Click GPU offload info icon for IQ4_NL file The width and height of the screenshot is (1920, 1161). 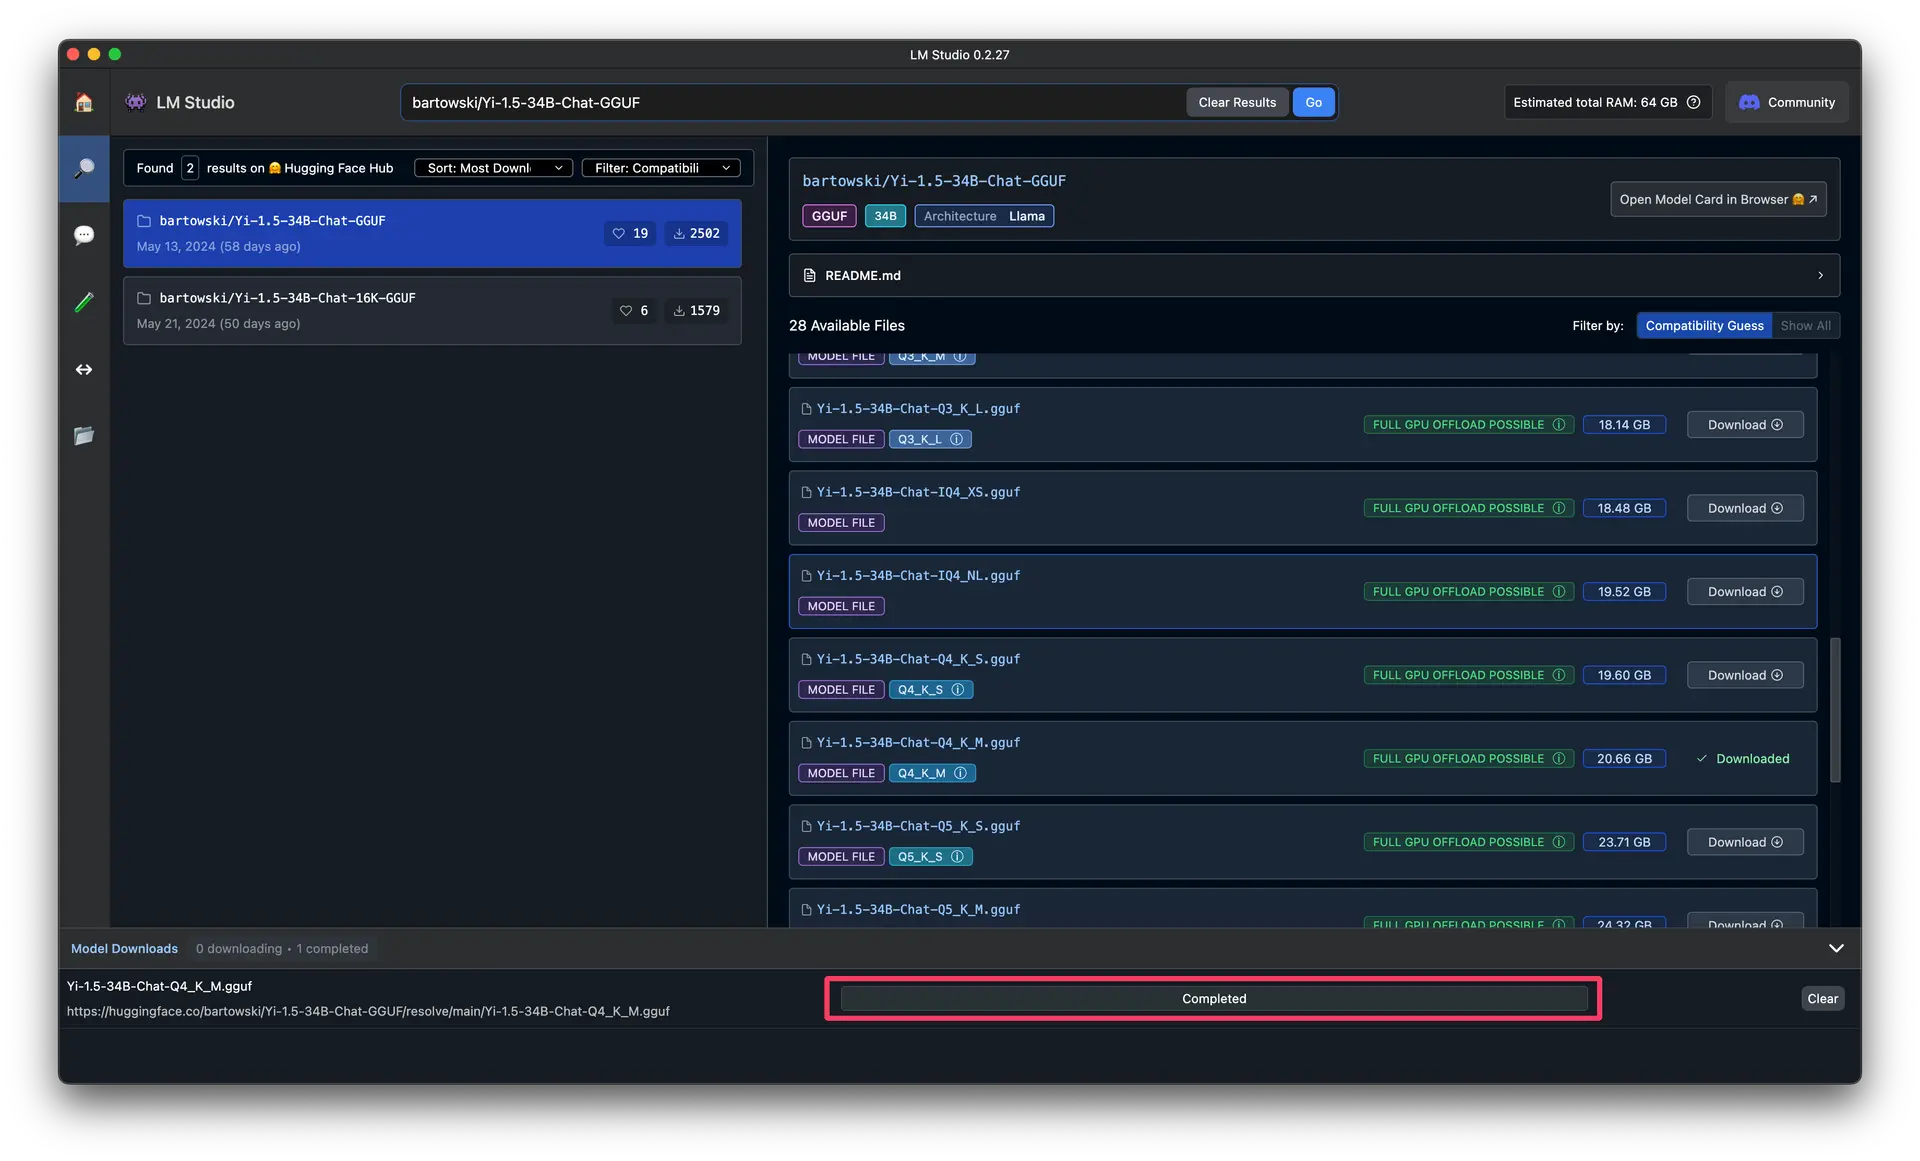click(1558, 592)
